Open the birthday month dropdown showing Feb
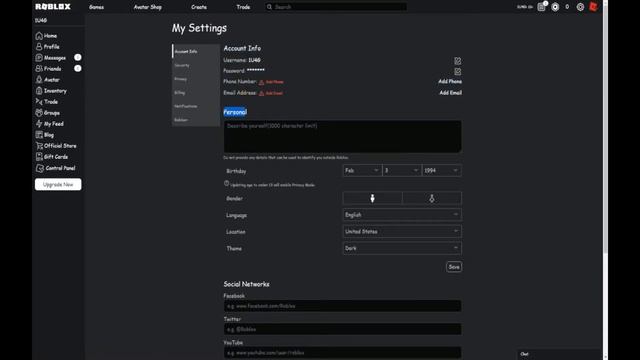This screenshot has width=640, height=360. (x=362, y=171)
